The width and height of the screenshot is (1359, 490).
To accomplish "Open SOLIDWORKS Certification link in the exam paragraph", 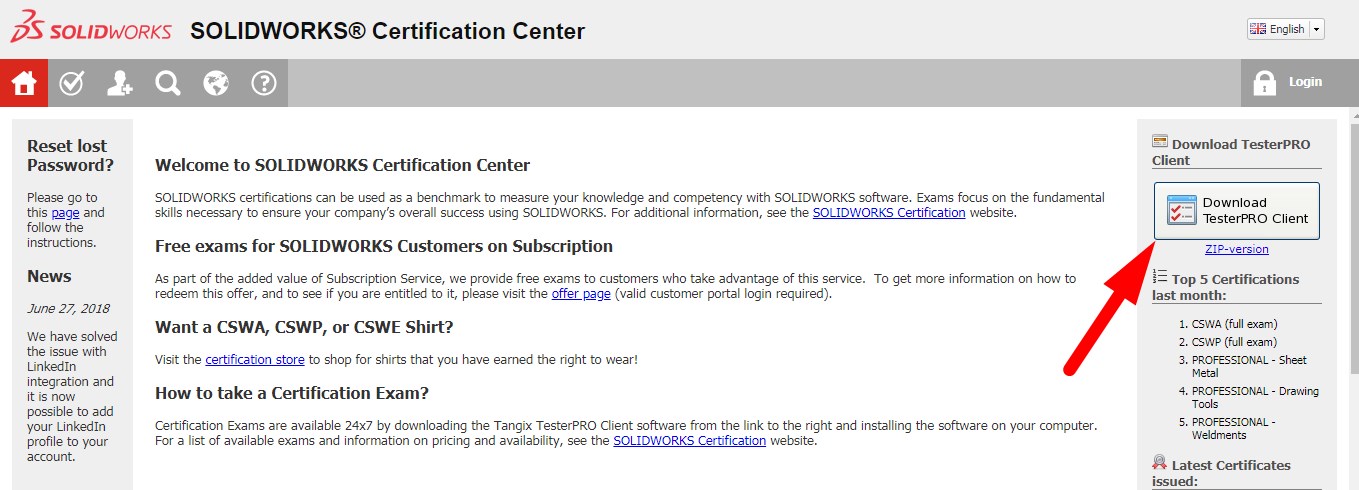I will 690,440.
